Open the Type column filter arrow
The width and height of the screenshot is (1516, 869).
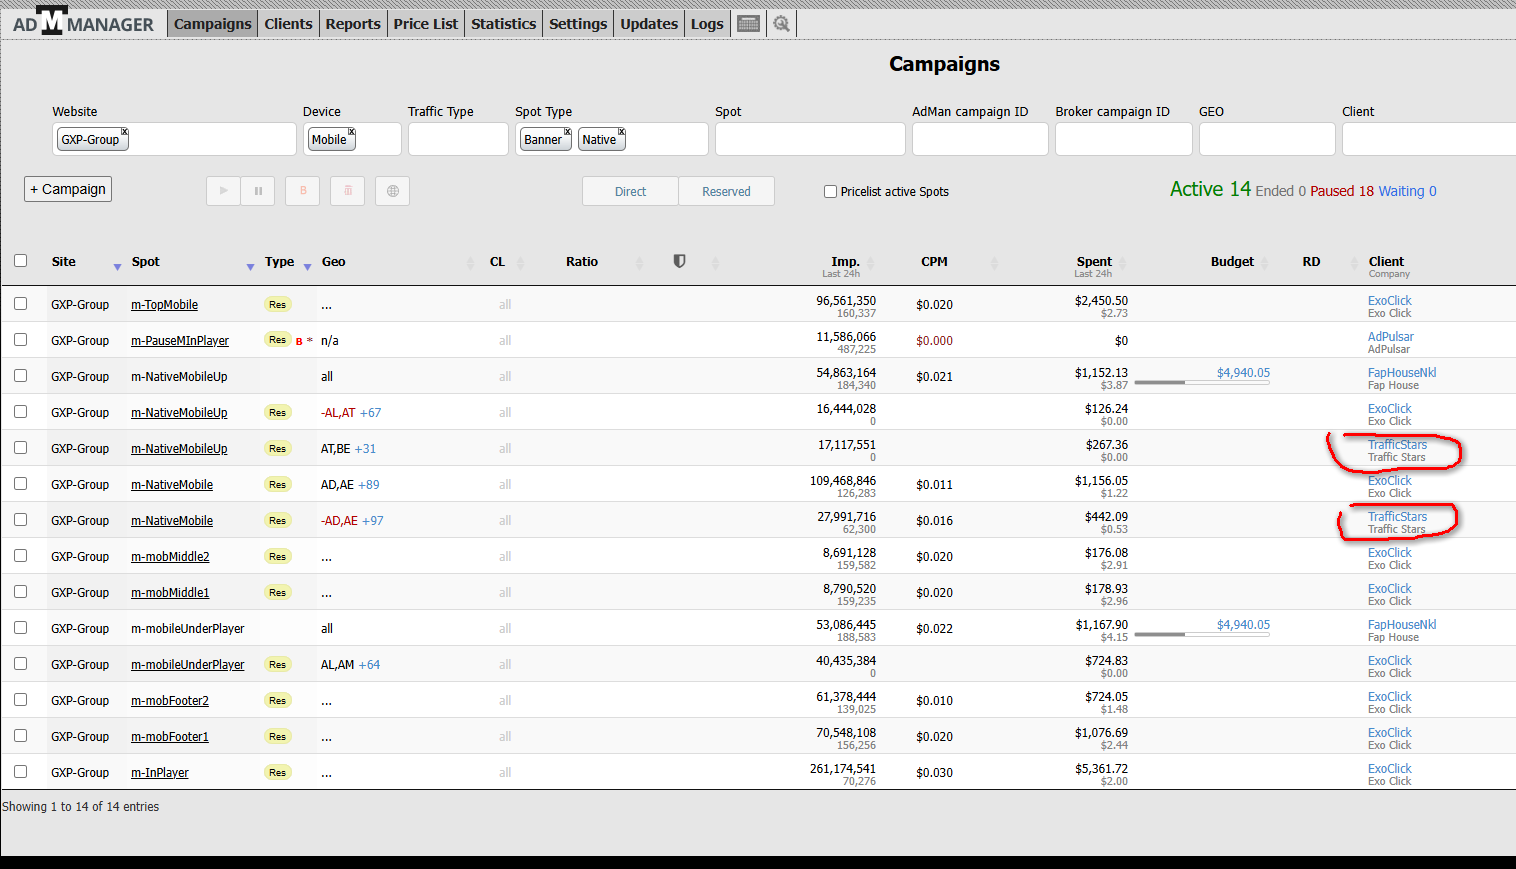pos(307,267)
